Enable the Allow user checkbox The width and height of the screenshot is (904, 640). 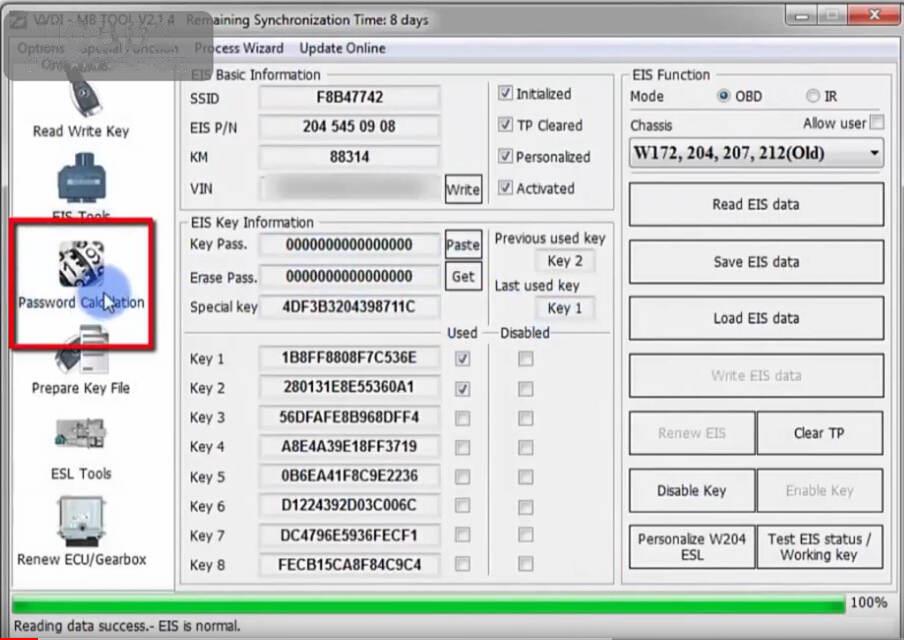pyautogui.click(x=877, y=122)
